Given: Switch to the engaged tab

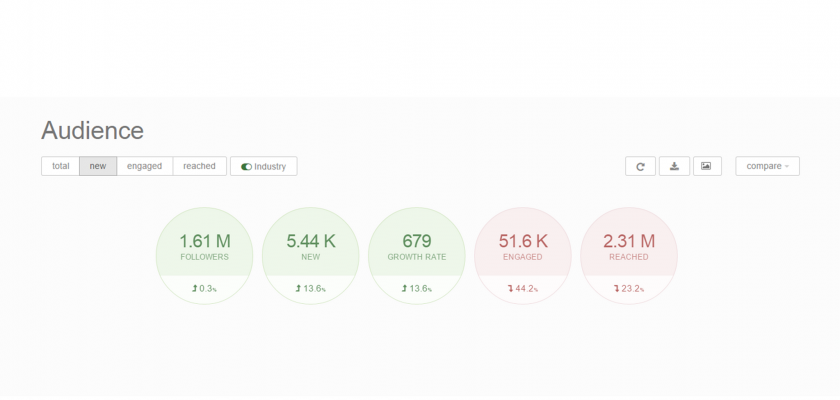Looking at the screenshot, I should pos(144,166).
